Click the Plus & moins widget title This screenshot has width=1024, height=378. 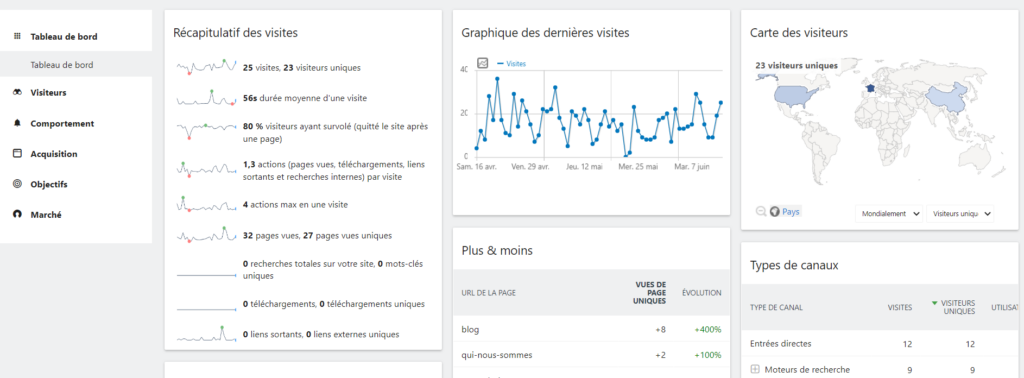496,250
